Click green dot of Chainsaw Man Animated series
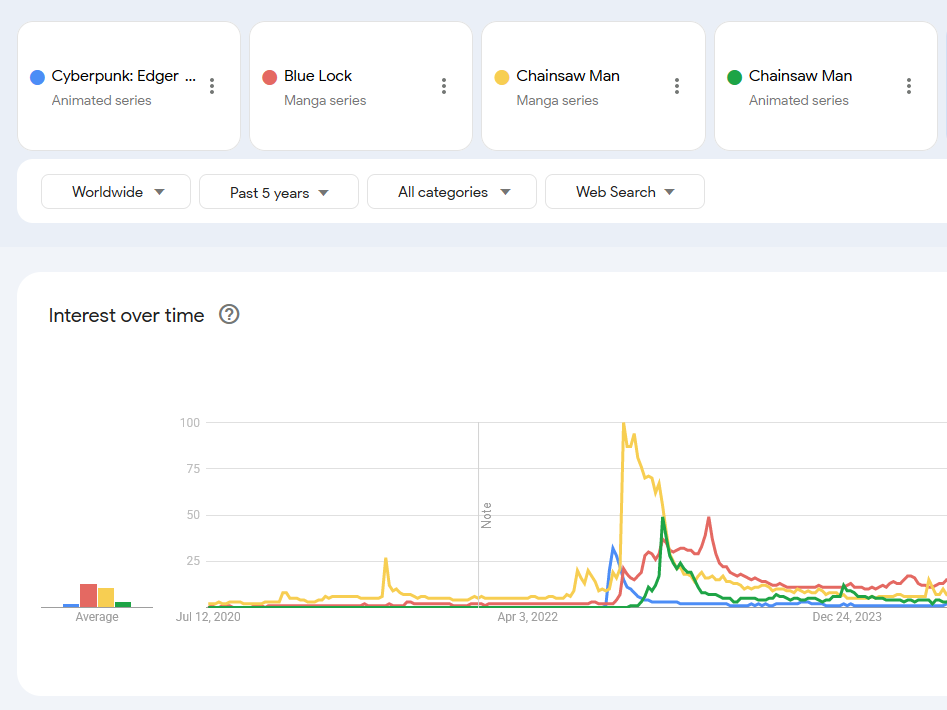Screen dimensions: 947x710 (x=734, y=77)
